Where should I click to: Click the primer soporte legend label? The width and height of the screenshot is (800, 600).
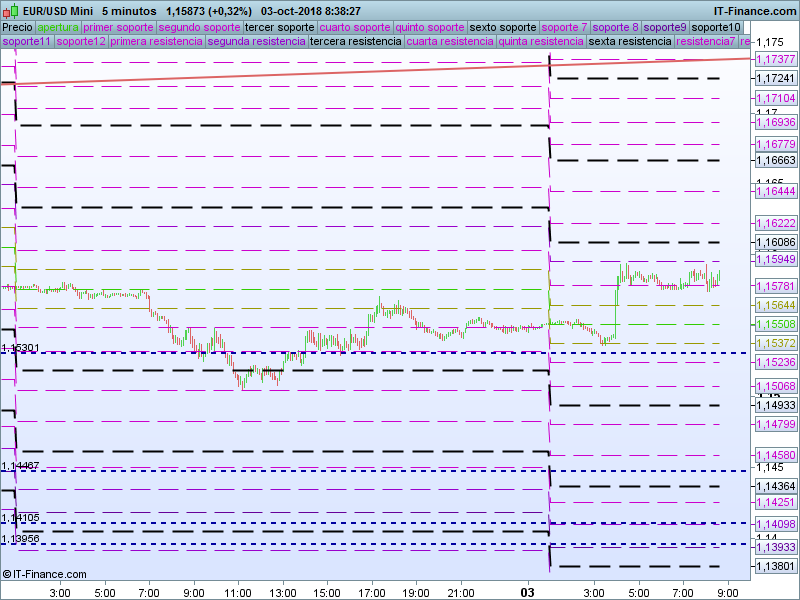[119, 27]
